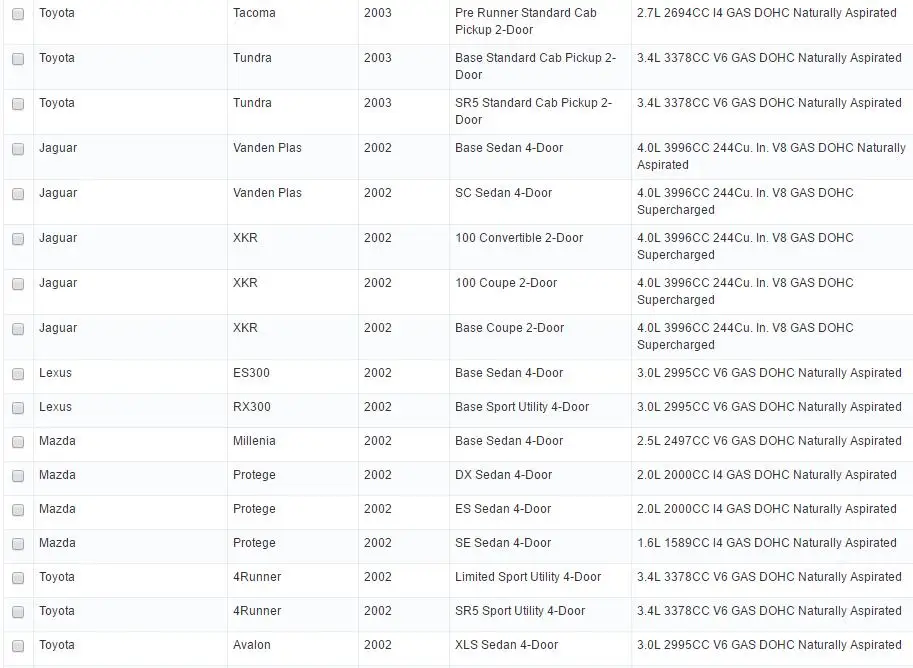Click 'XKR' model in Base Coupe row
Image resolution: width=913 pixels, height=668 pixels.
coord(245,328)
